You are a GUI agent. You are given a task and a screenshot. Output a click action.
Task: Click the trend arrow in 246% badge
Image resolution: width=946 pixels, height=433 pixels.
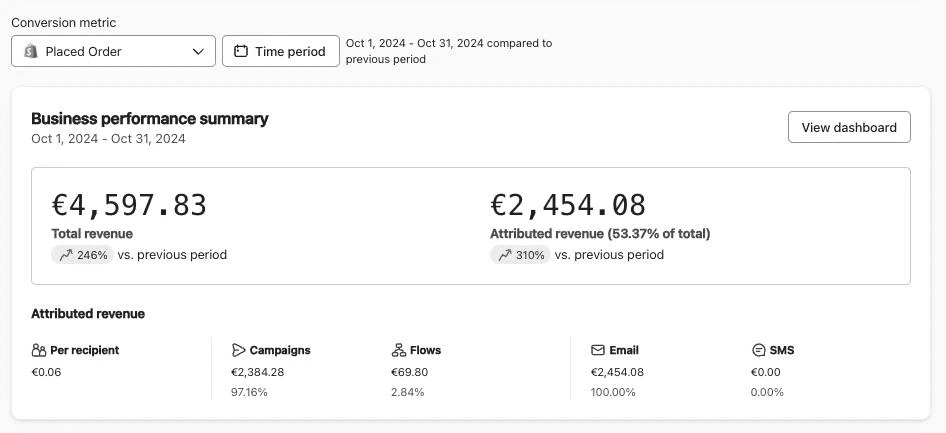(66, 255)
